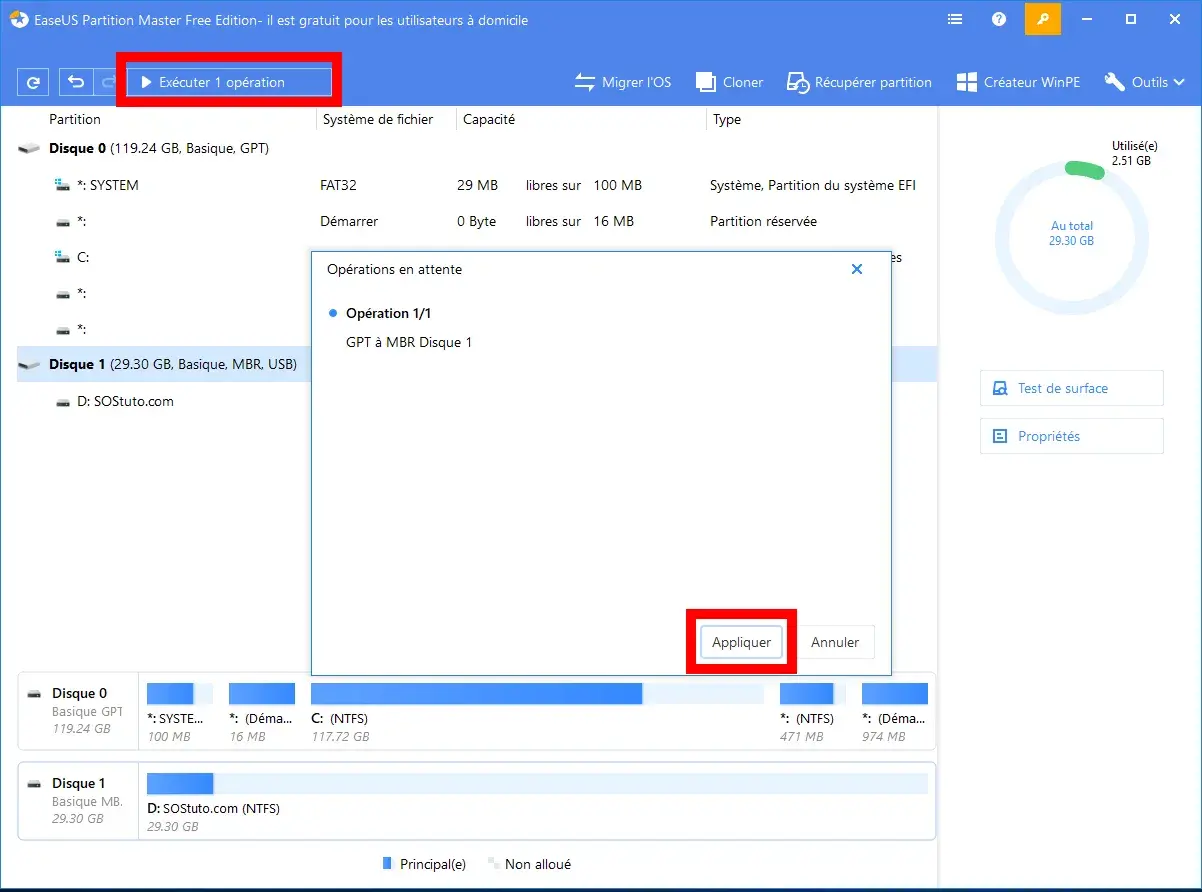Open the hamburger list menu in title bar
The height and width of the screenshot is (892, 1202).
pyautogui.click(x=955, y=20)
